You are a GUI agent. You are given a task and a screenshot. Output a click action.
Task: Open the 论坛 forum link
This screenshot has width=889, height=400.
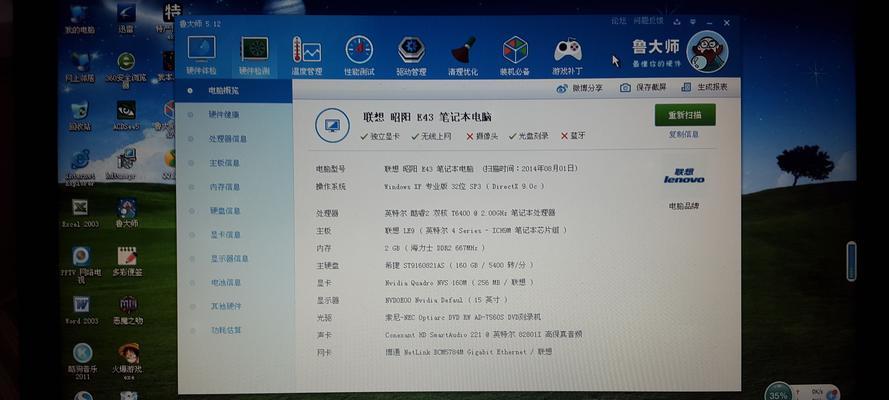pos(619,21)
